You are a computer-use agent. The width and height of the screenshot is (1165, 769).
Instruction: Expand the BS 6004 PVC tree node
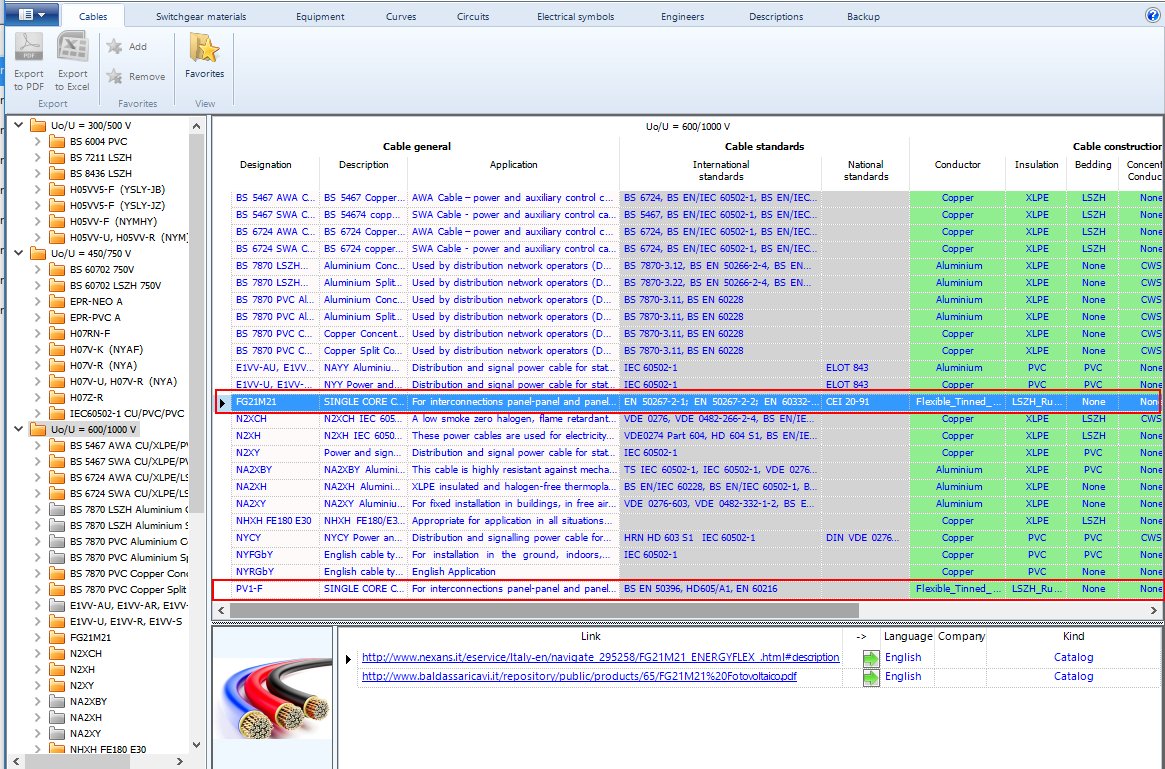click(x=37, y=142)
